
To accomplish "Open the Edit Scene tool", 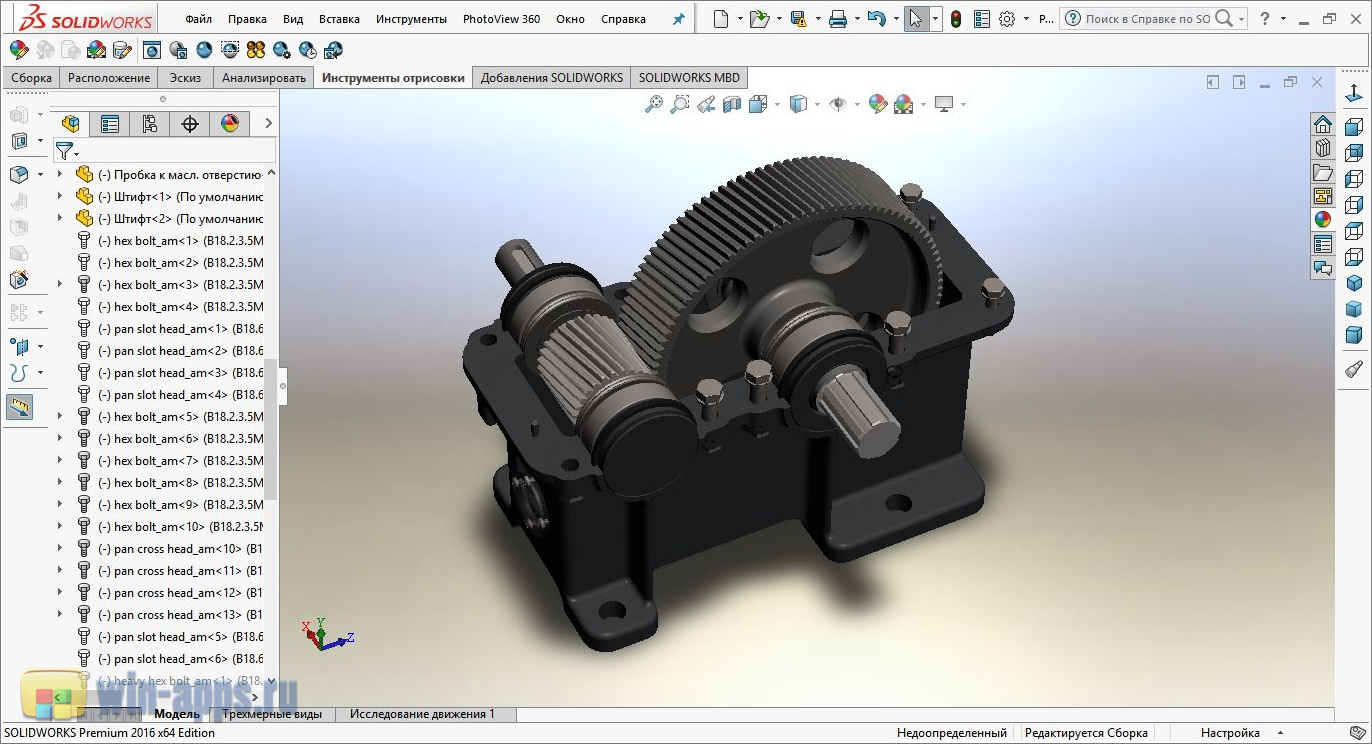I will tap(97, 49).
